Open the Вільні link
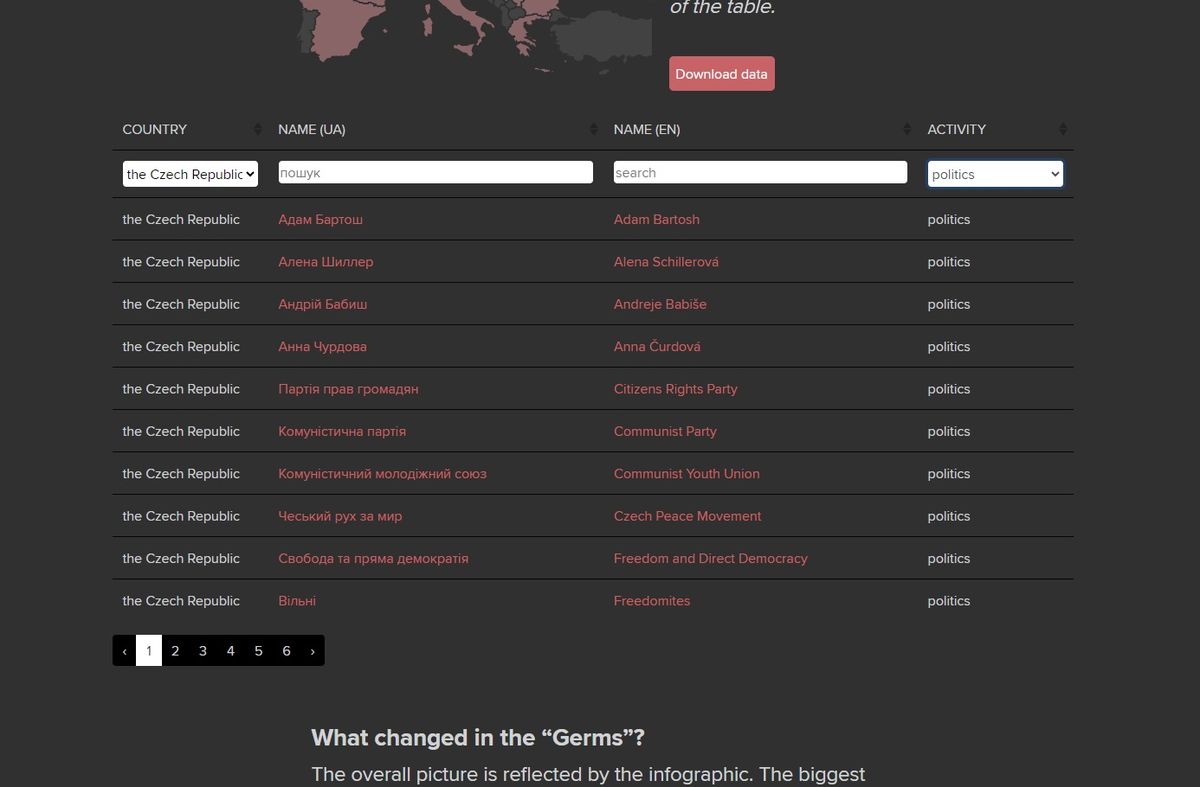The width and height of the screenshot is (1200, 787). tap(297, 601)
